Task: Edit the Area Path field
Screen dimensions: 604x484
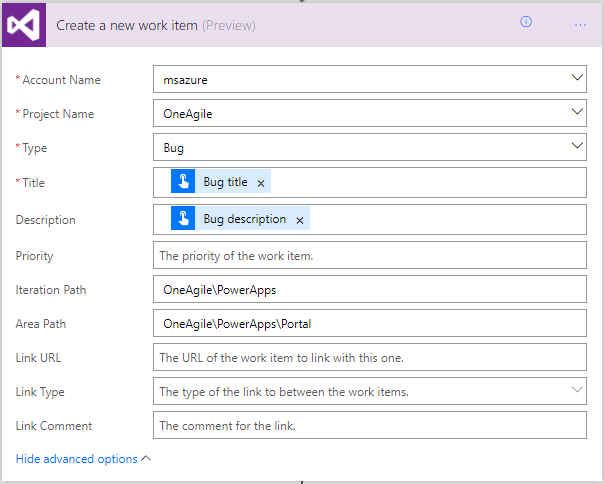Action: click(370, 324)
